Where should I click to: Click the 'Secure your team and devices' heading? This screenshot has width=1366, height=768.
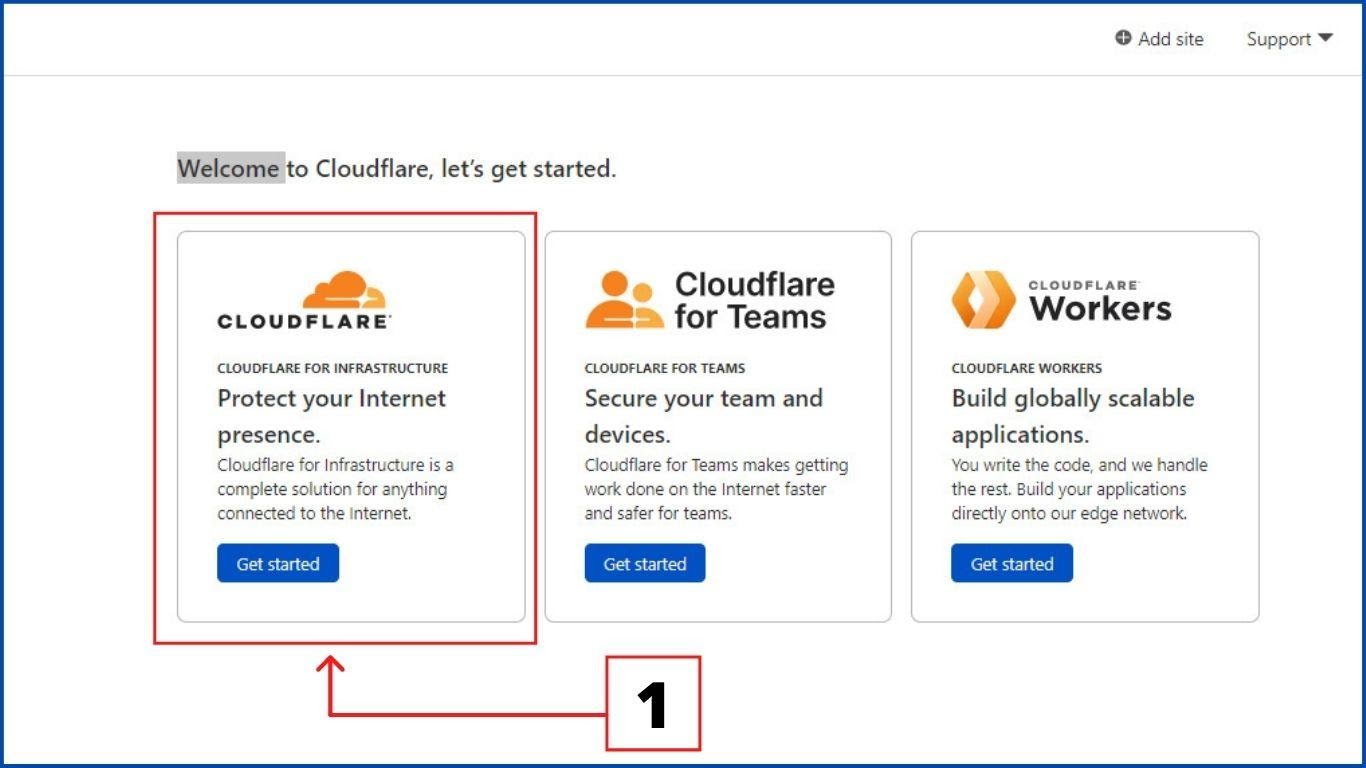tap(703, 416)
